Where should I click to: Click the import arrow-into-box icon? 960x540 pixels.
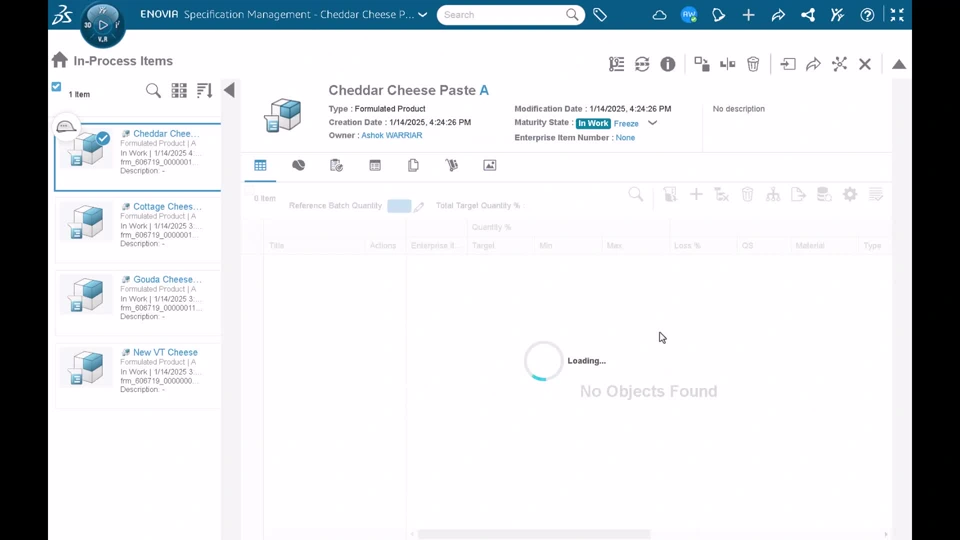click(788, 64)
